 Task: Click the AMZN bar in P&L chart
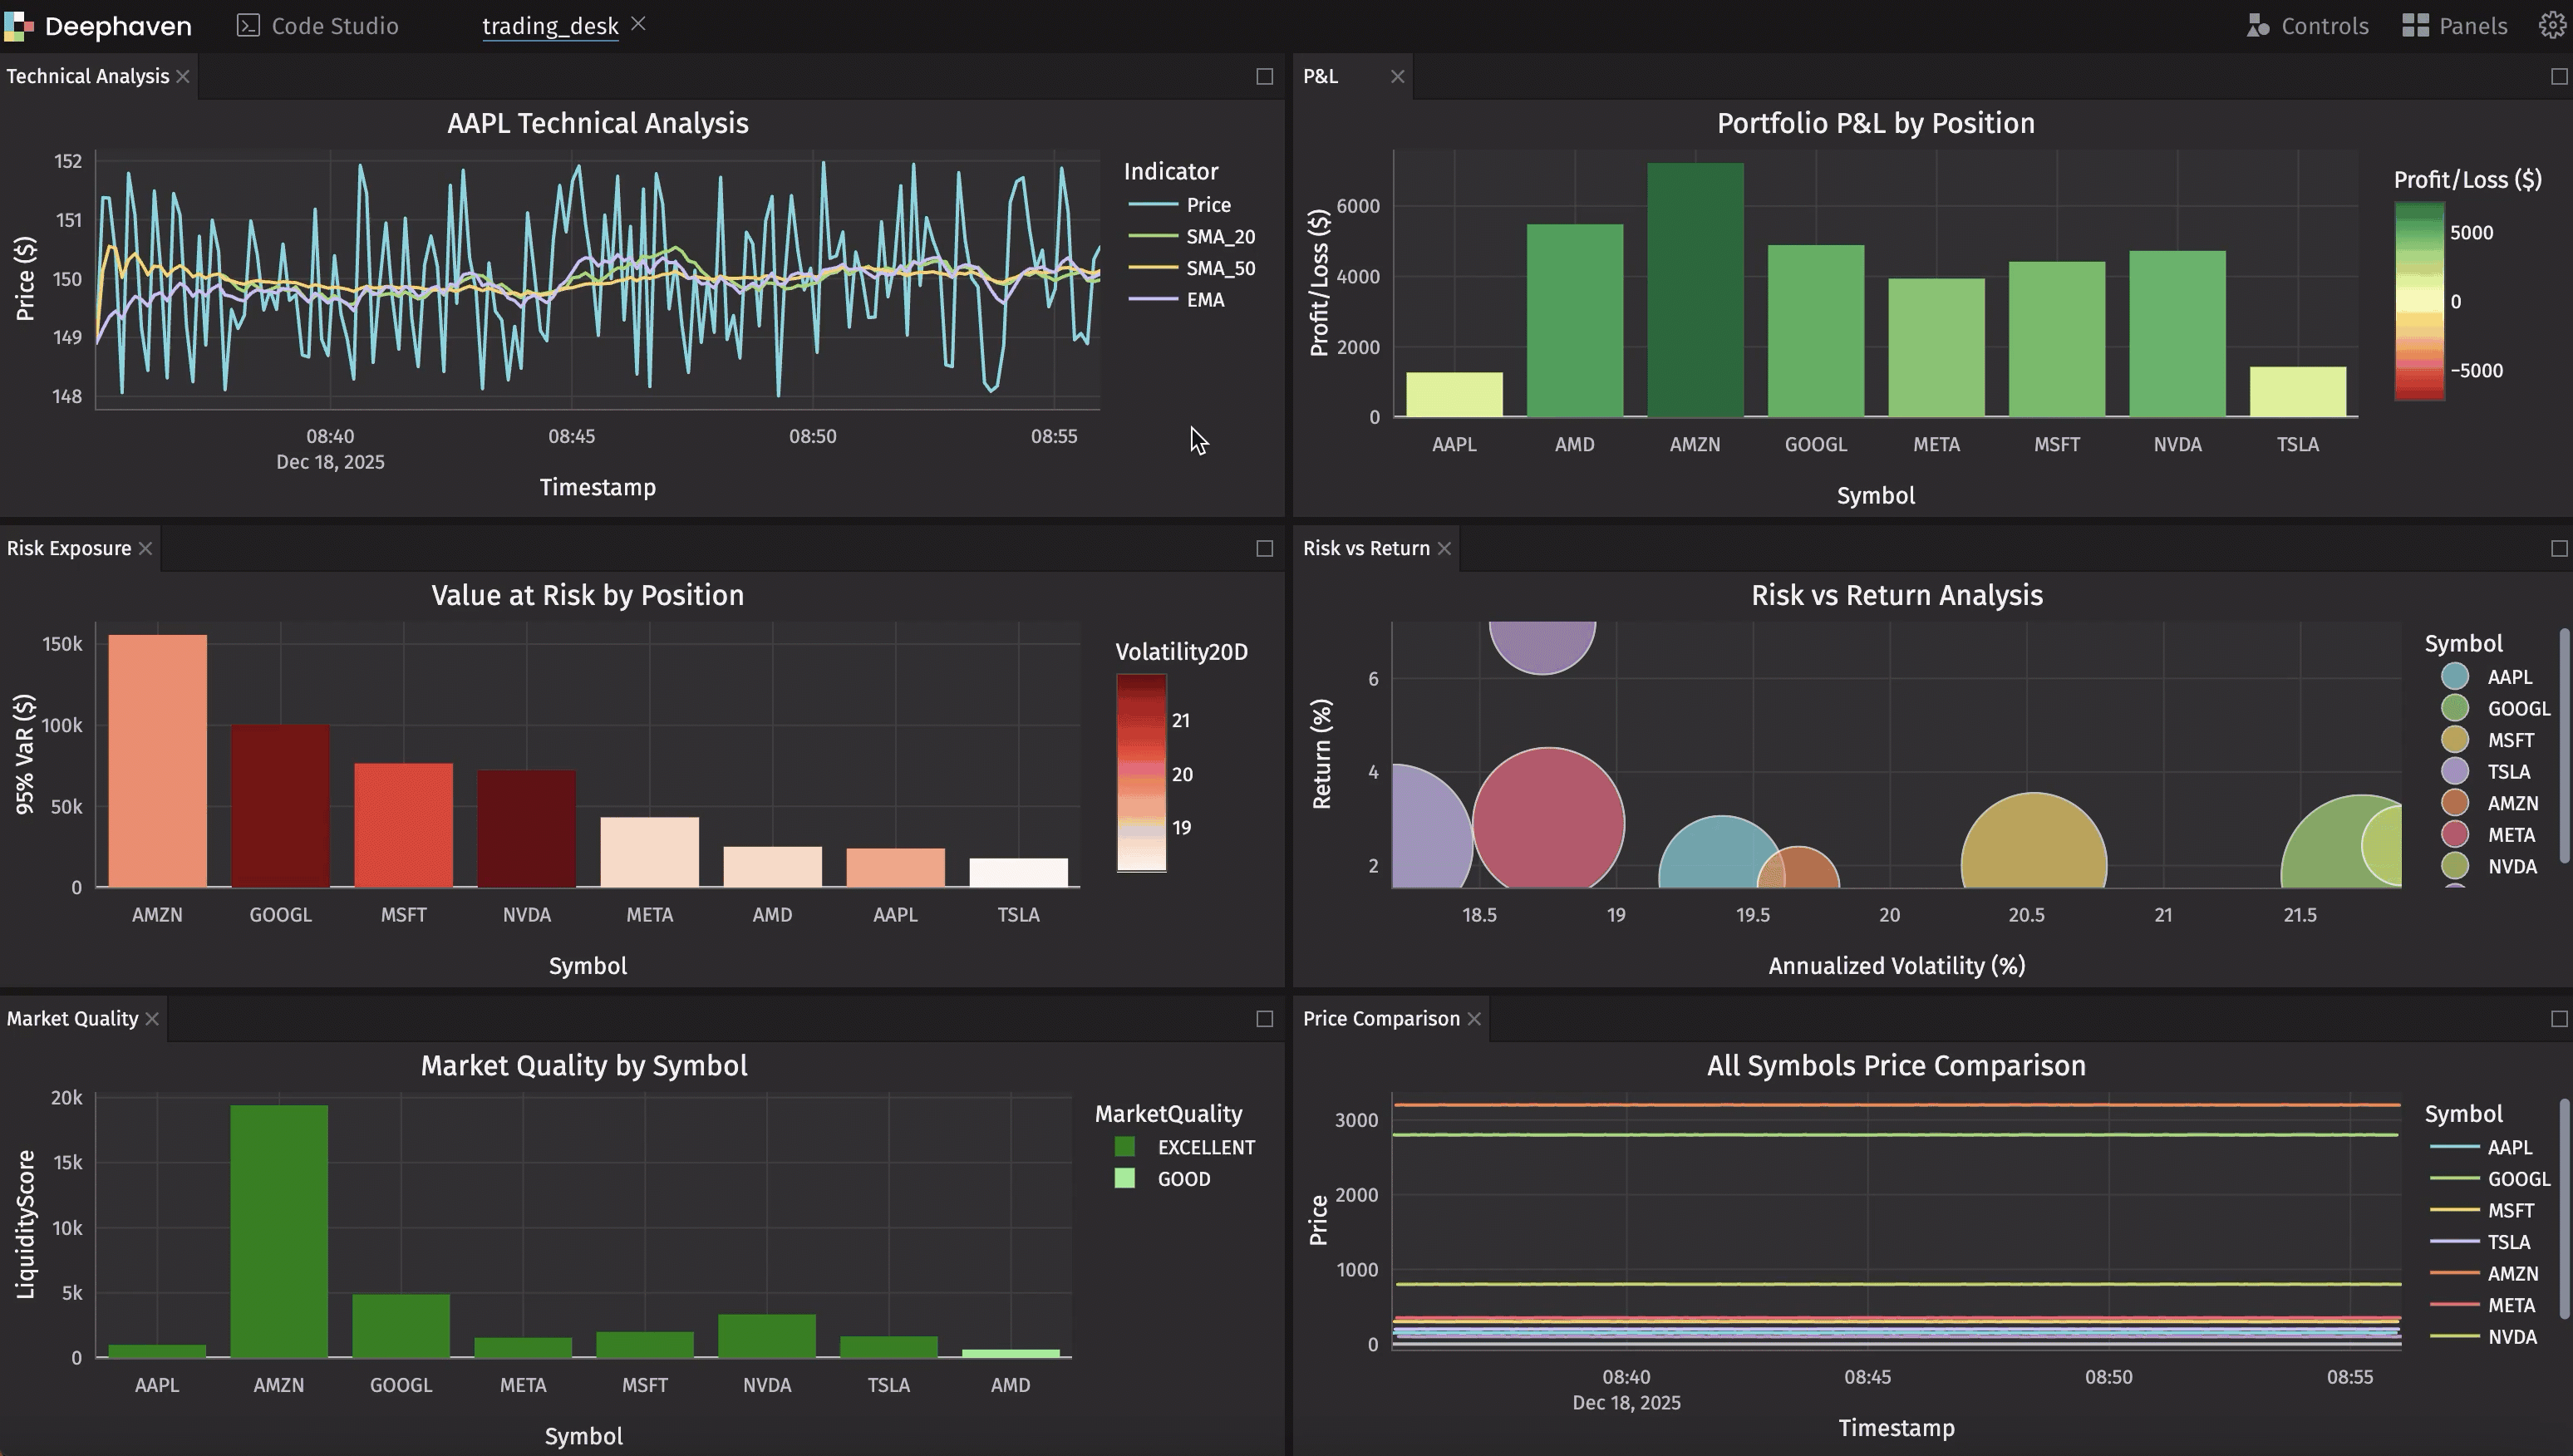pyautogui.click(x=1695, y=290)
